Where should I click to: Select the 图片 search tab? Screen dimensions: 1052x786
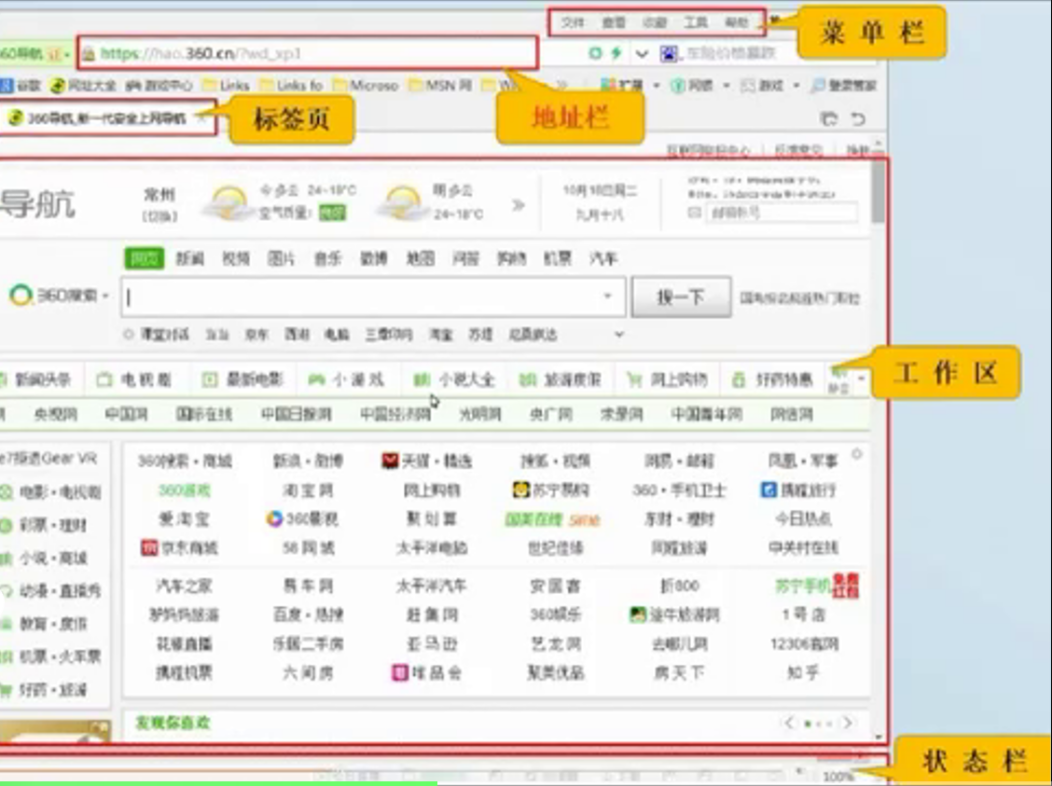[282, 258]
